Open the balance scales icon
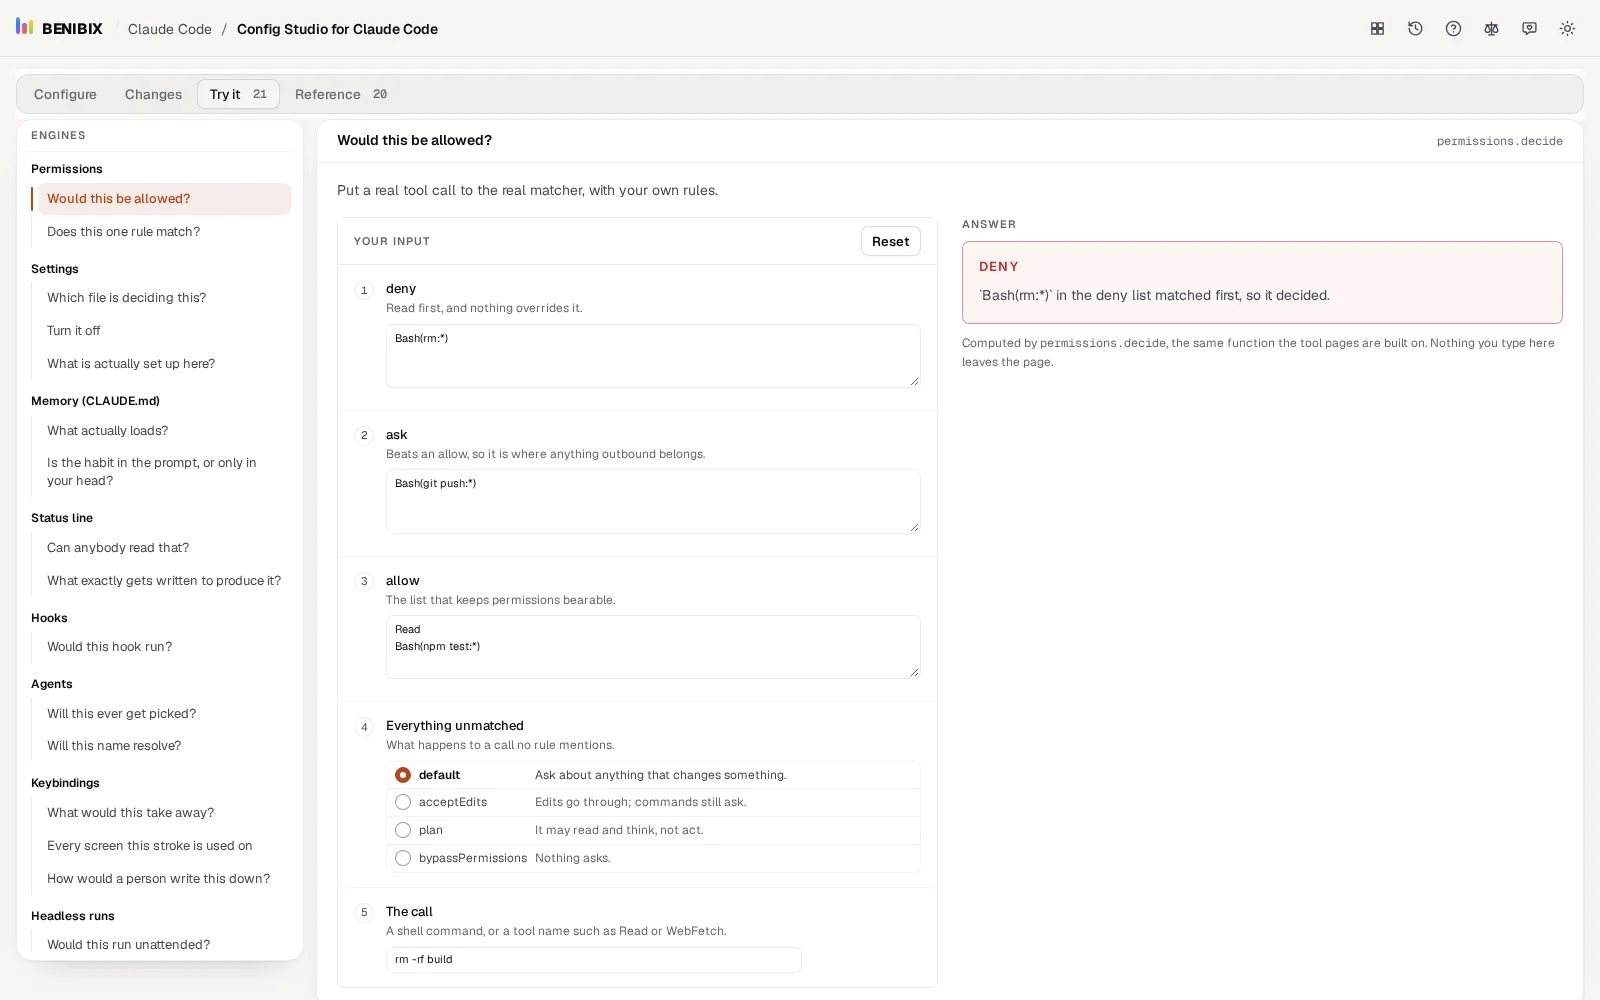The height and width of the screenshot is (1000, 1600). (1491, 29)
